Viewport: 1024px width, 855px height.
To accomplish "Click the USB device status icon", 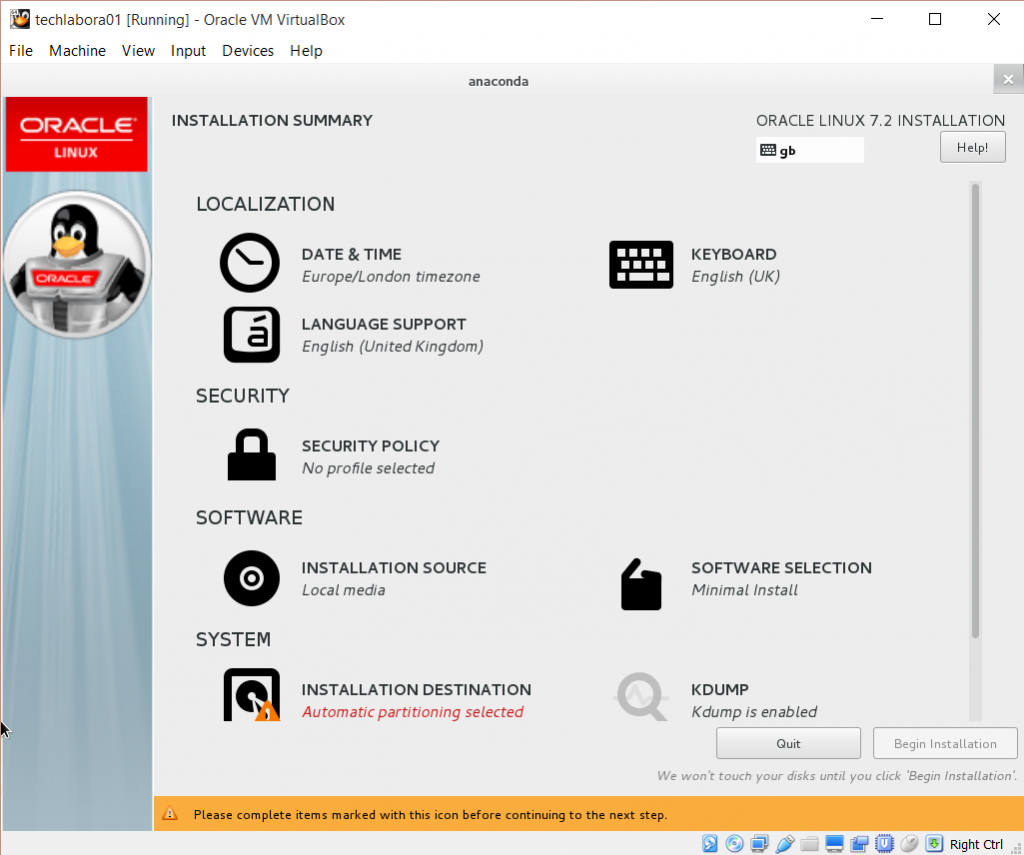I will (785, 843).
